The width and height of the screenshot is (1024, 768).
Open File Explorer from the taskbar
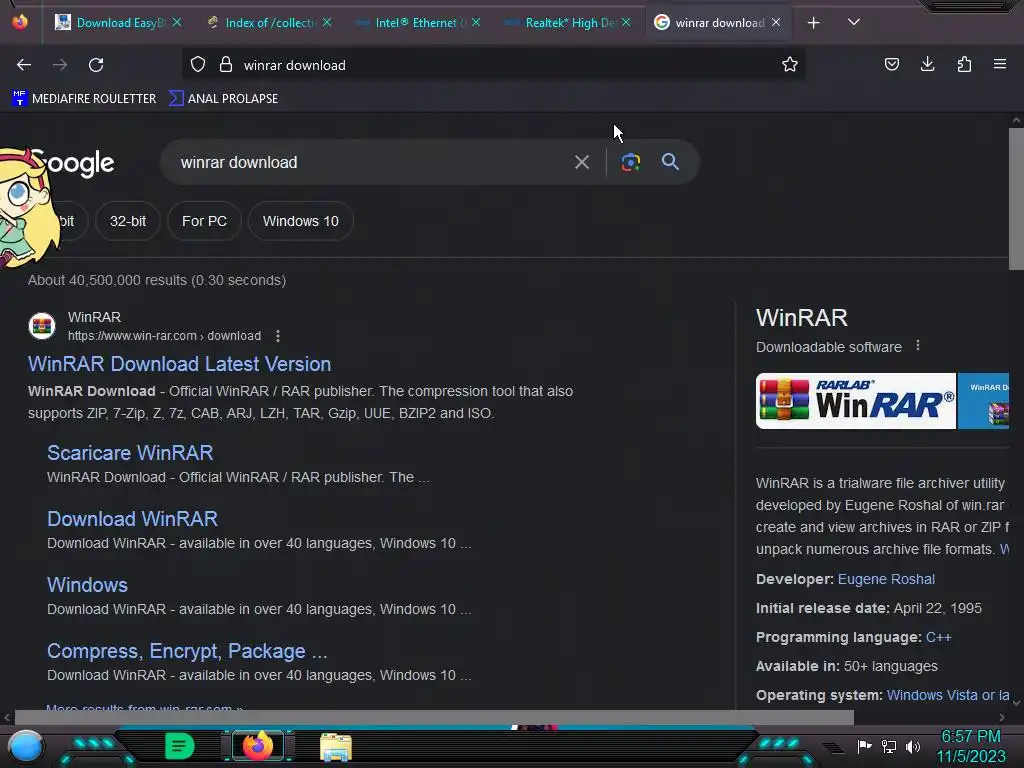(336, 747)
